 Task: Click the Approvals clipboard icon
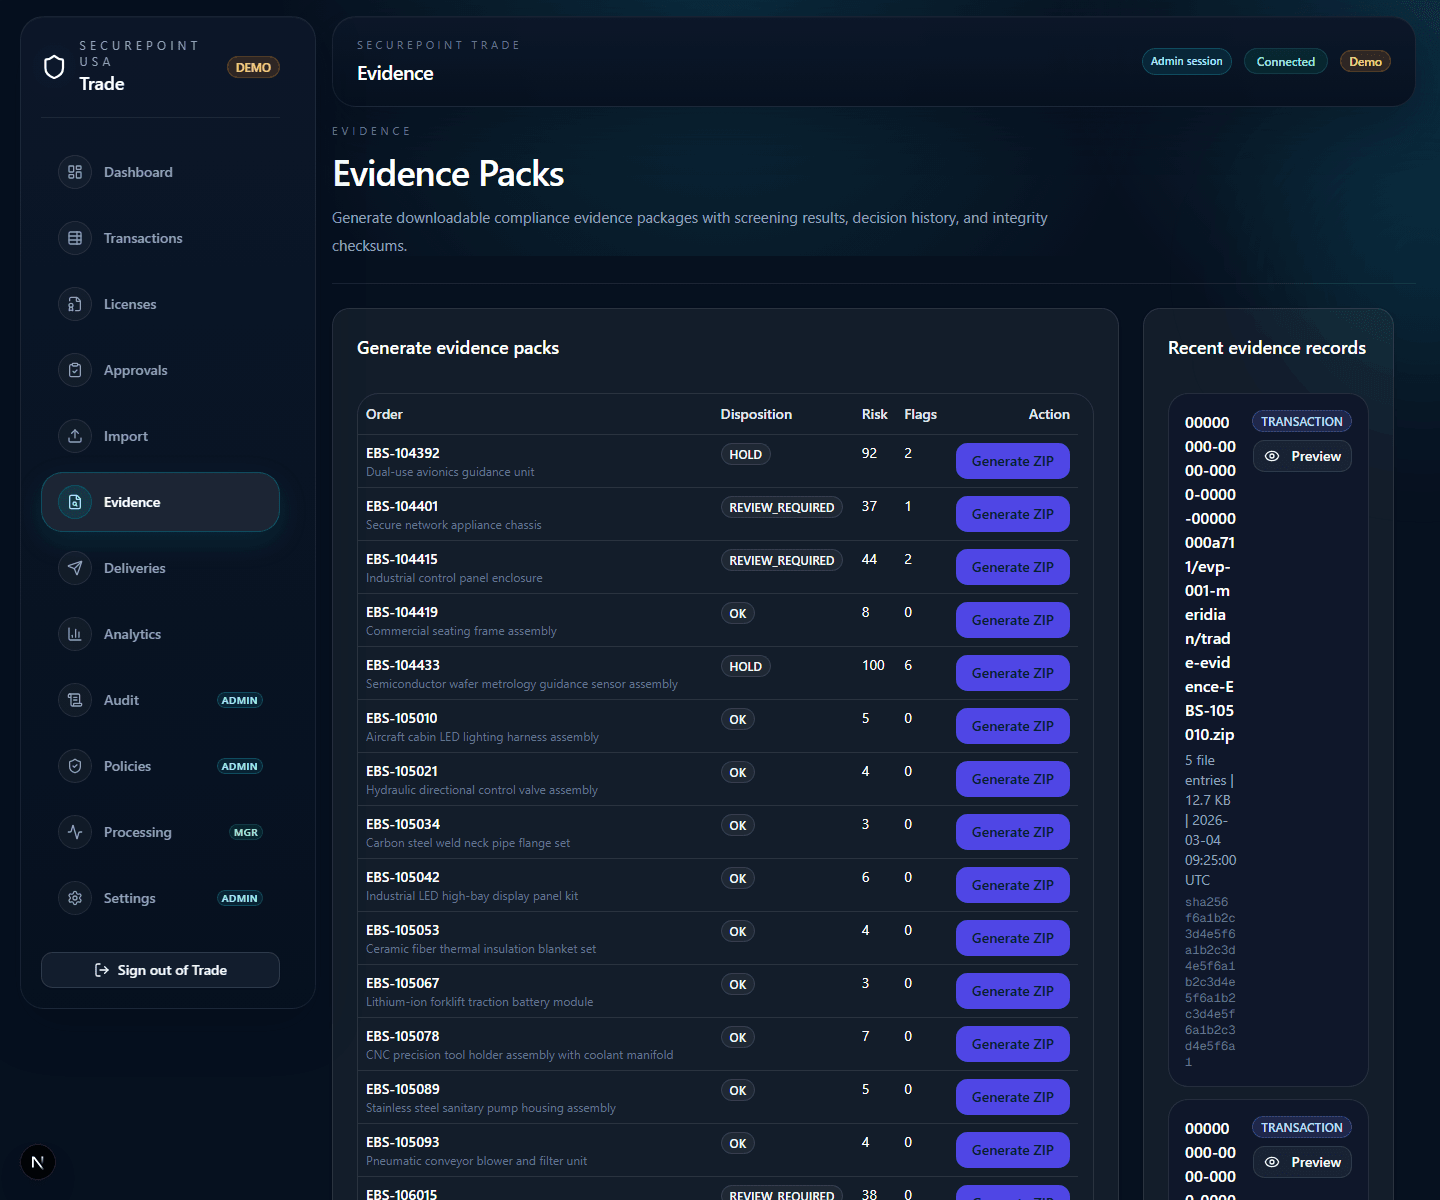point(75,370)
